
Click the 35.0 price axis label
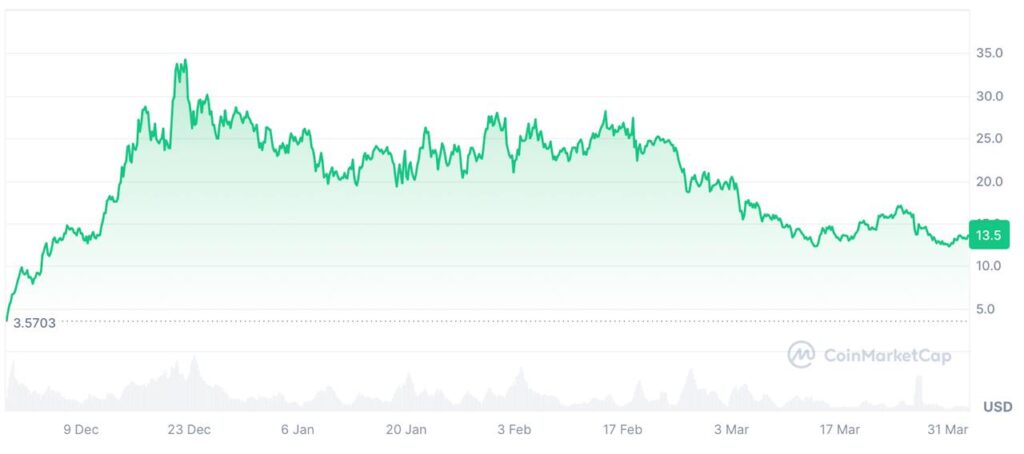coord(991,53)
